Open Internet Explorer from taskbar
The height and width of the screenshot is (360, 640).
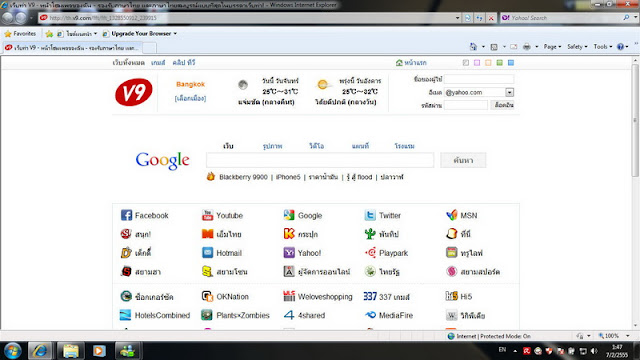tap(40, 351)
